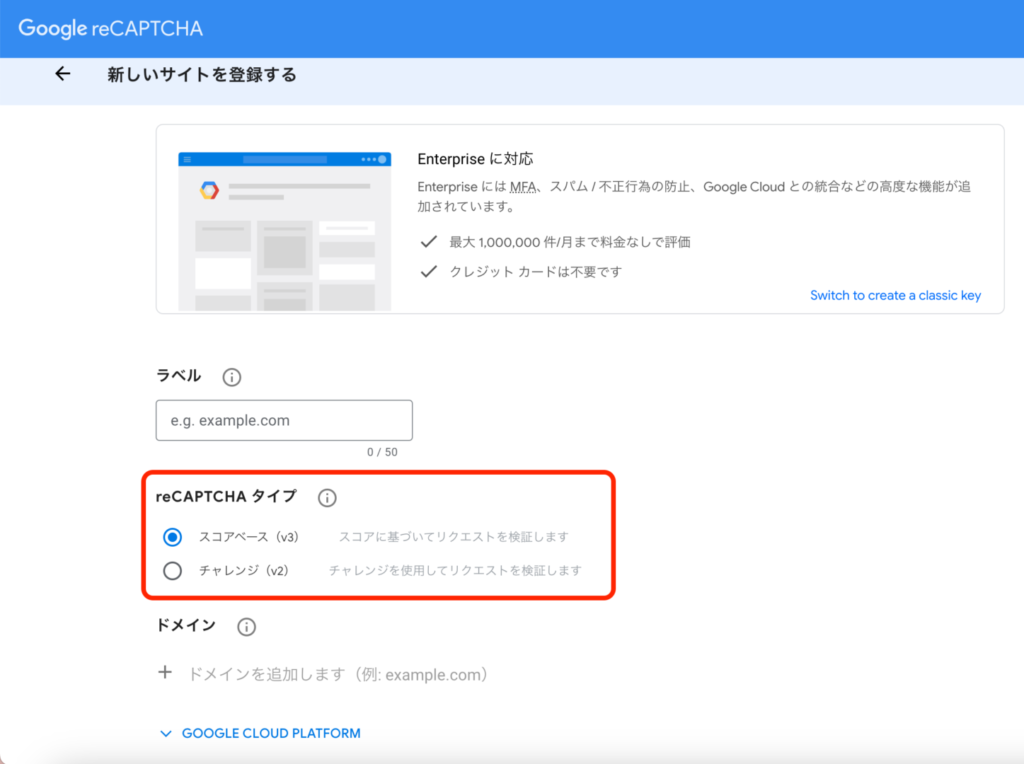
Task: Click the plus icon to add a domain
Action: point(165,672)
